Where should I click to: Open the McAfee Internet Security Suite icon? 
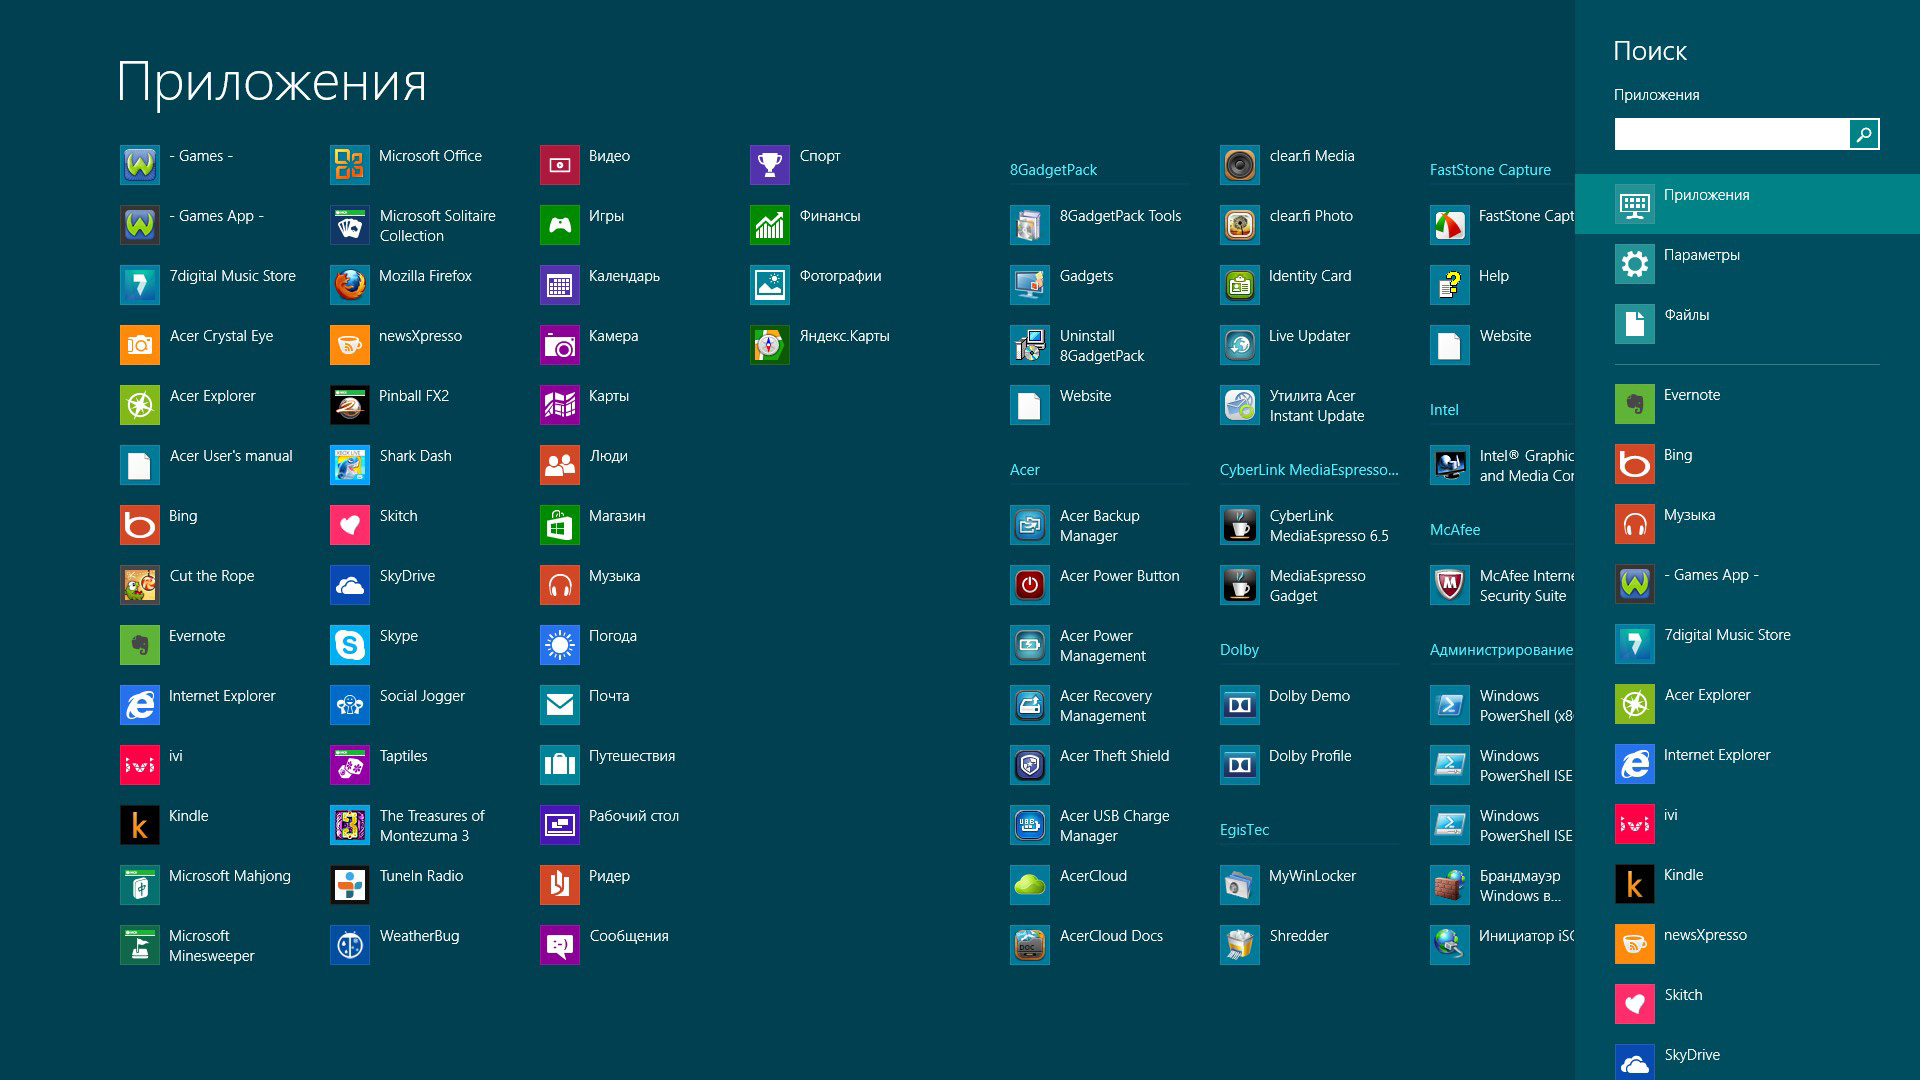tap(1449, 585)
